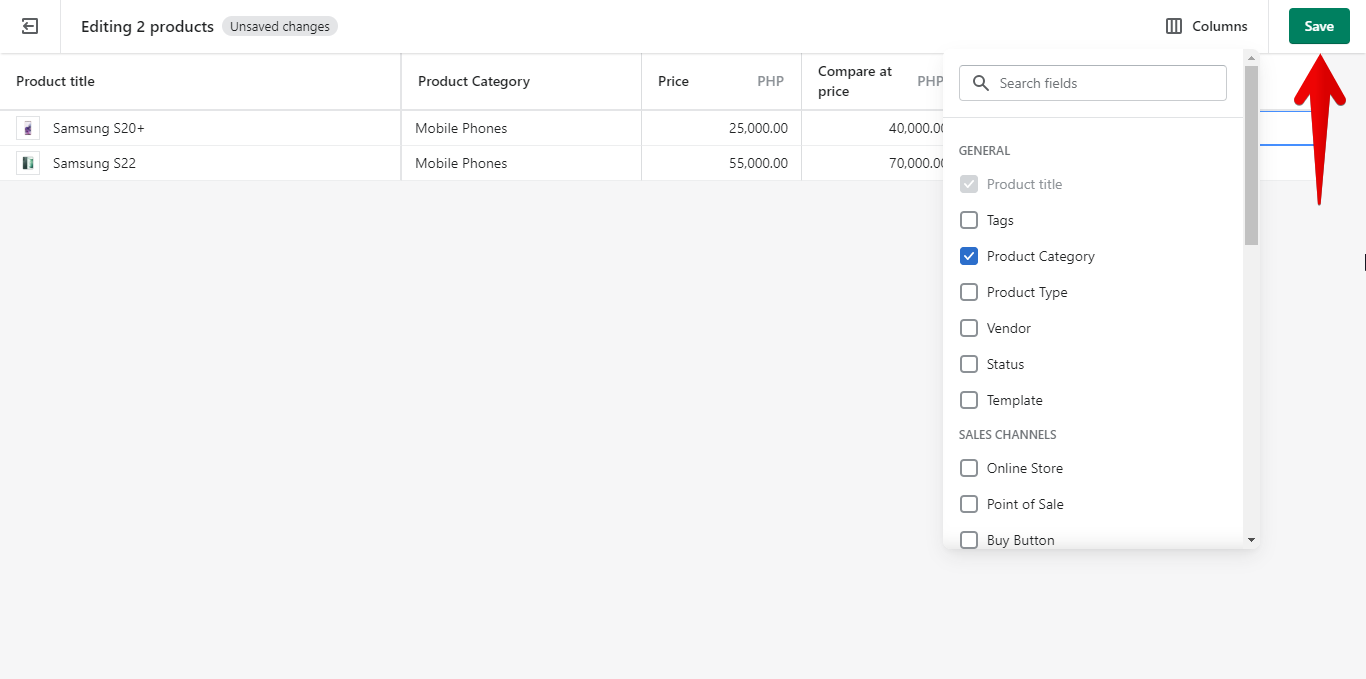Enable the Product Type column
1366x679 pixels.
(969, 292)
